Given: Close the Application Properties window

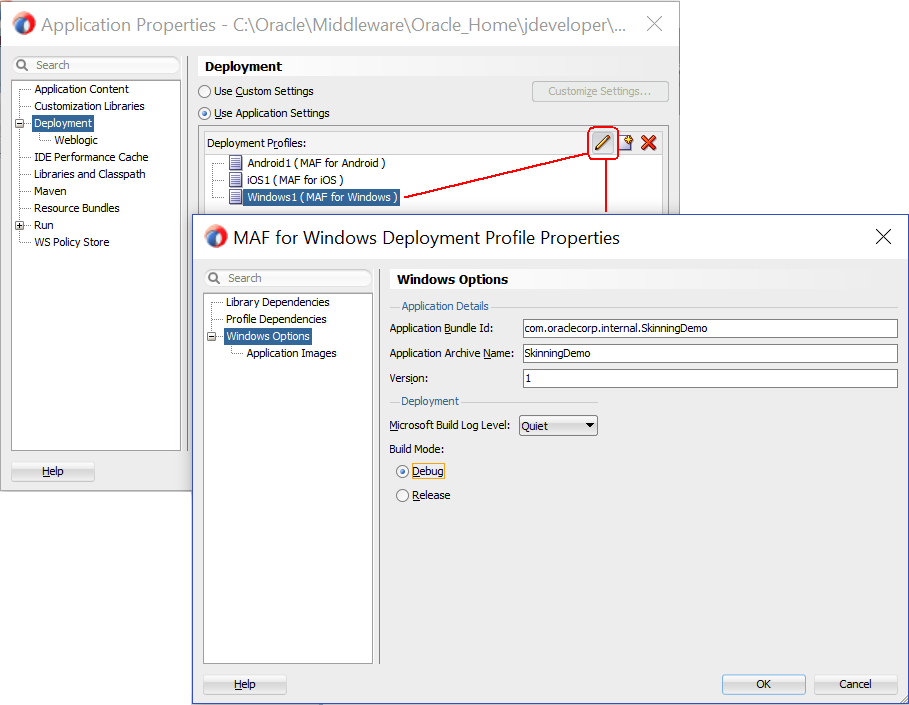Looking at the screenshot, I should (654, 24).
